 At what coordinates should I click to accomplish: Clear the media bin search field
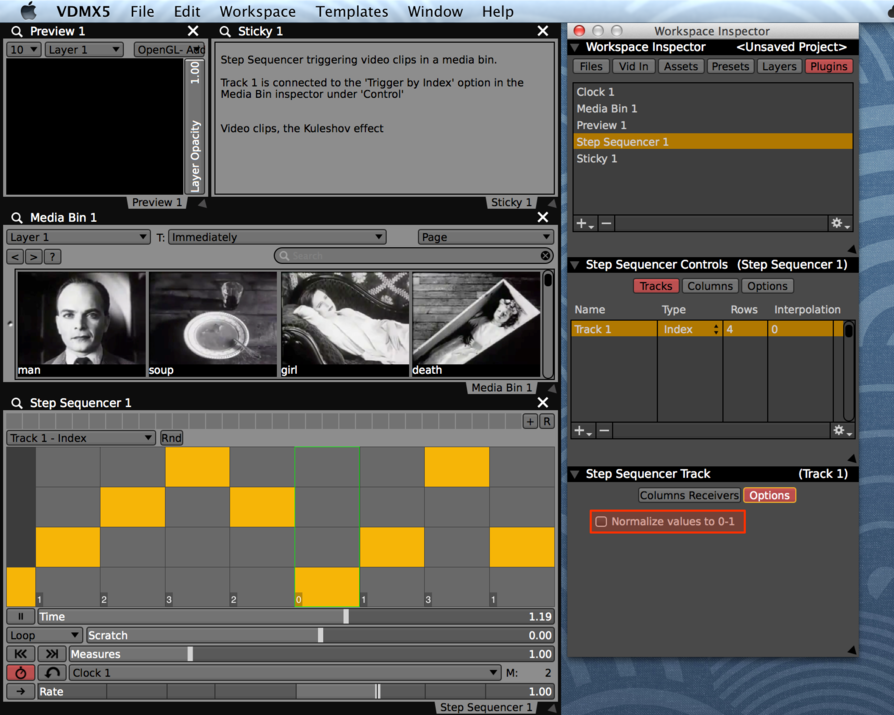click(x=546, y=255)
